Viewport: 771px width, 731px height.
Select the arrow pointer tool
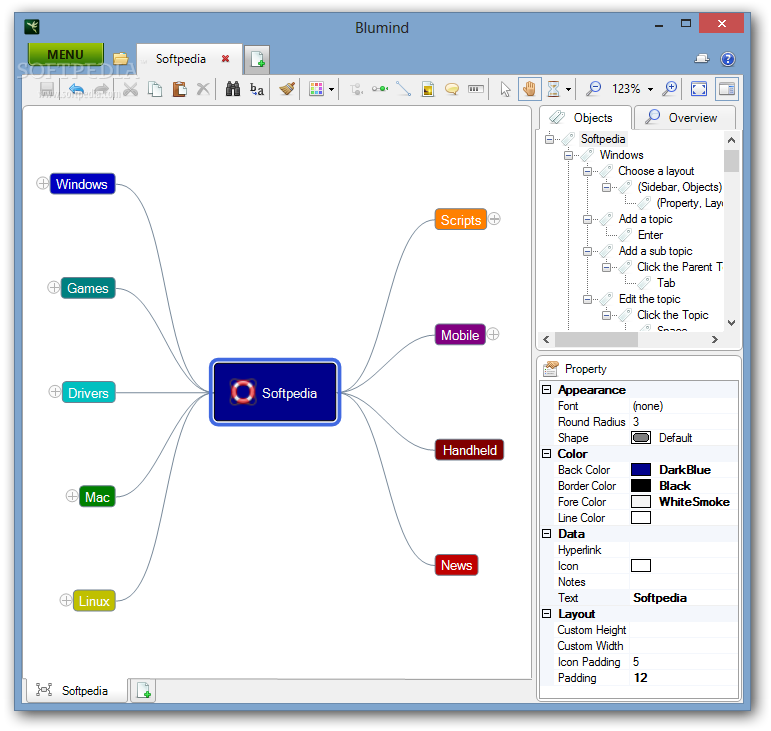pyautogui.click(x=505, y=89)
